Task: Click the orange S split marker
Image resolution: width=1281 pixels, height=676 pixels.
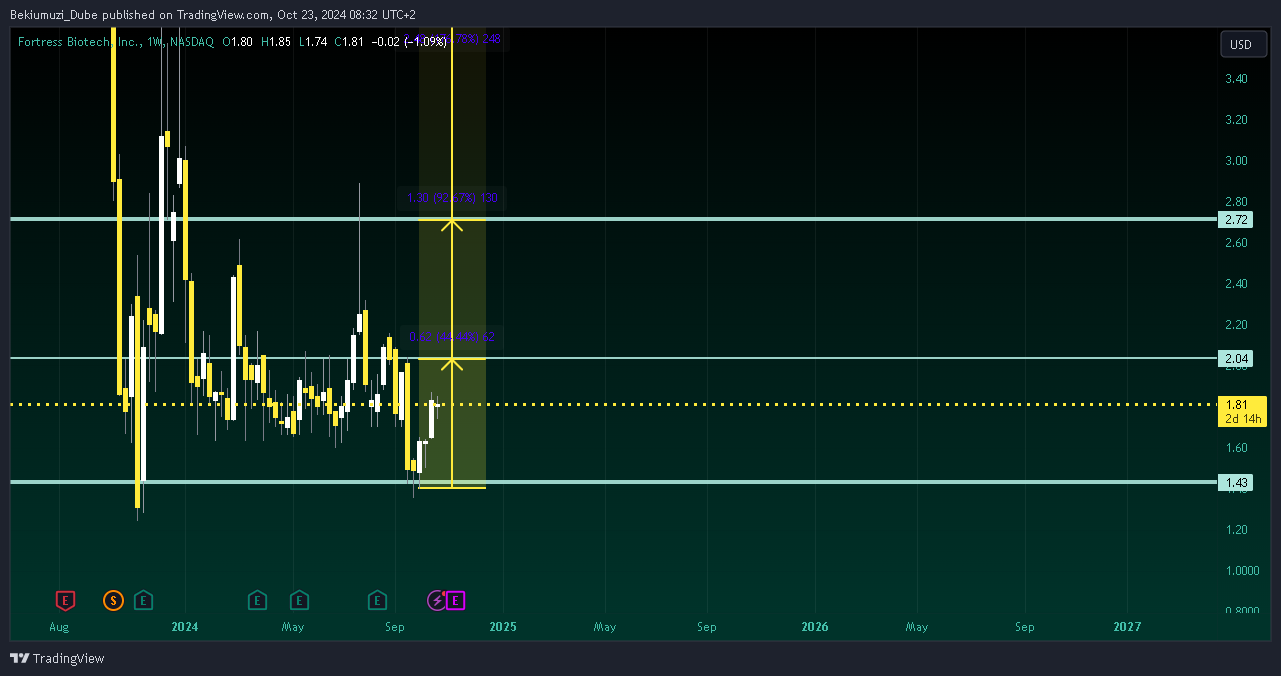Action: (113, 600)
